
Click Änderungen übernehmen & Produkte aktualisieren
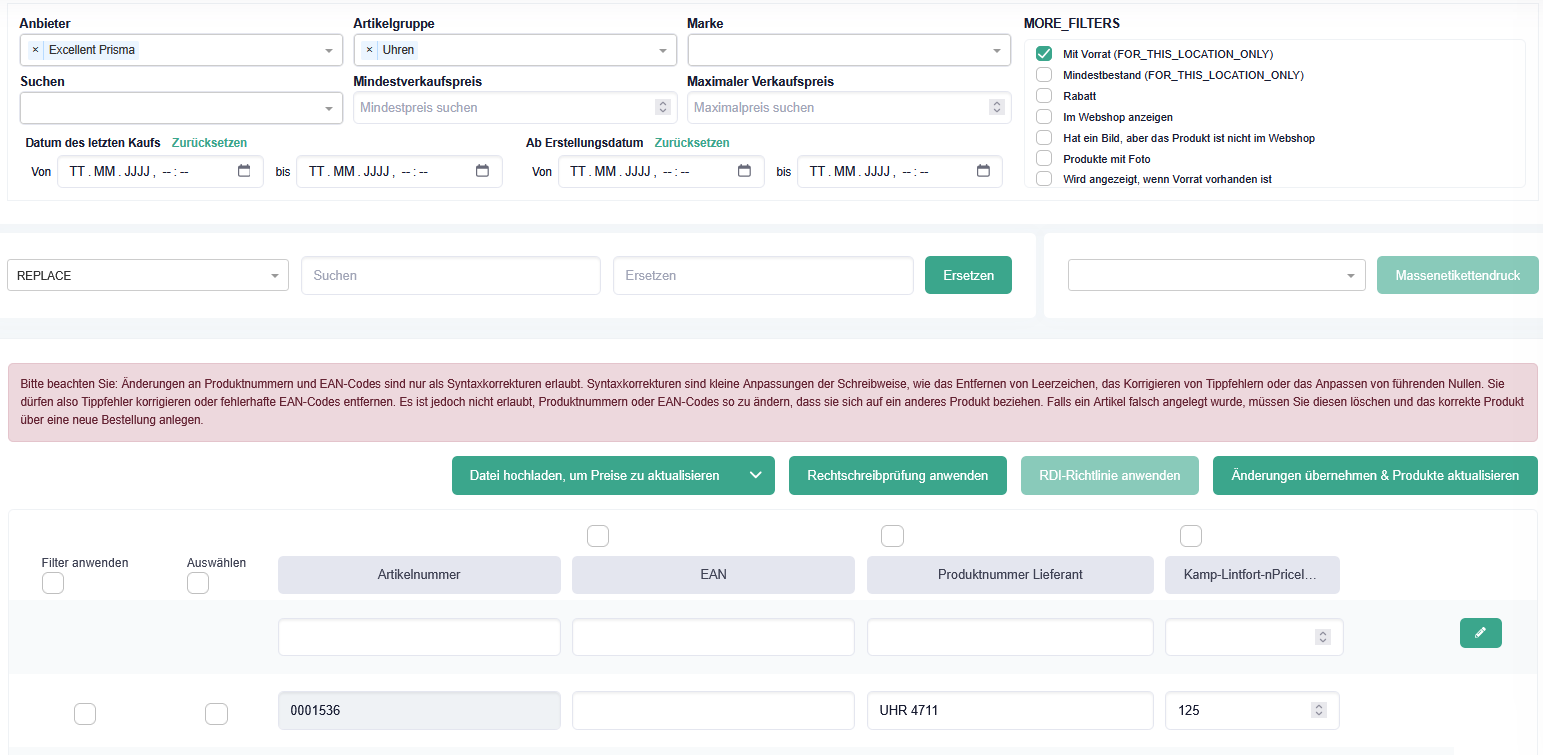(1375, 476)
